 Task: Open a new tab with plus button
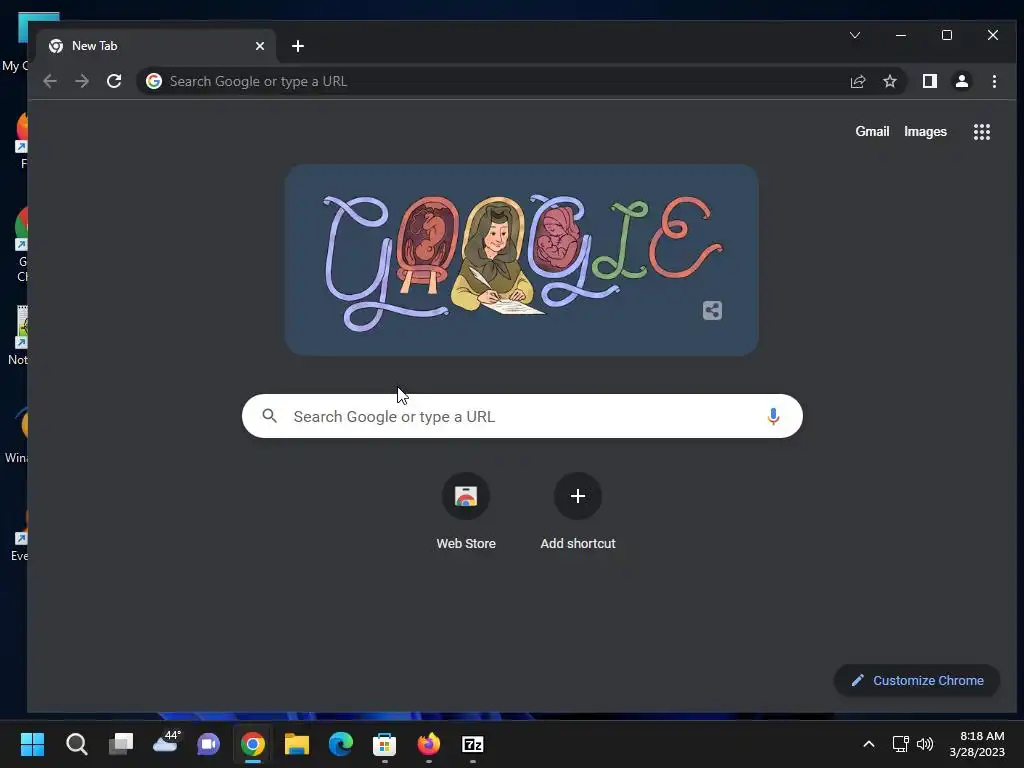point(298,46)
